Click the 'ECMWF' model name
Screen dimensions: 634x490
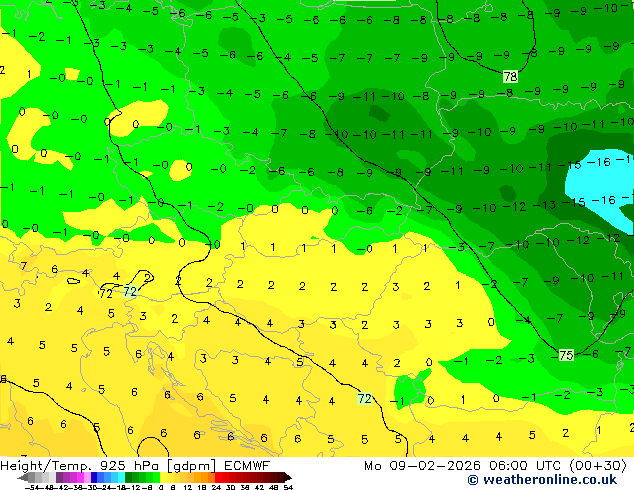(247, 466)
